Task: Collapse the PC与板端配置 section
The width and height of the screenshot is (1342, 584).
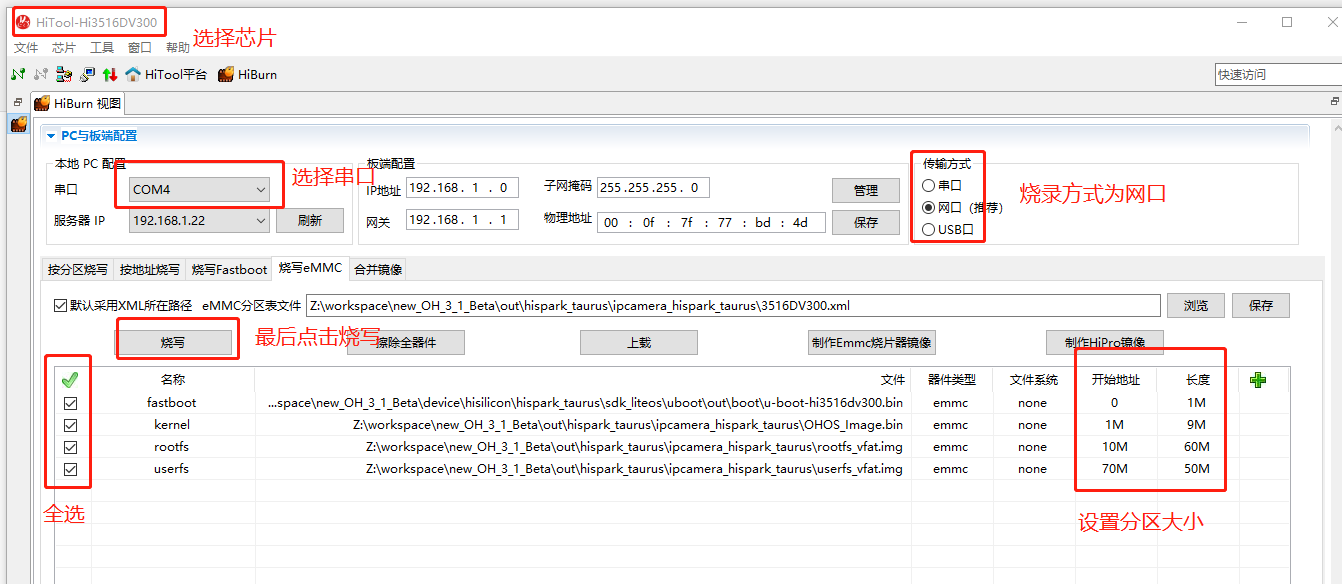Action: (x=51, y=136)
